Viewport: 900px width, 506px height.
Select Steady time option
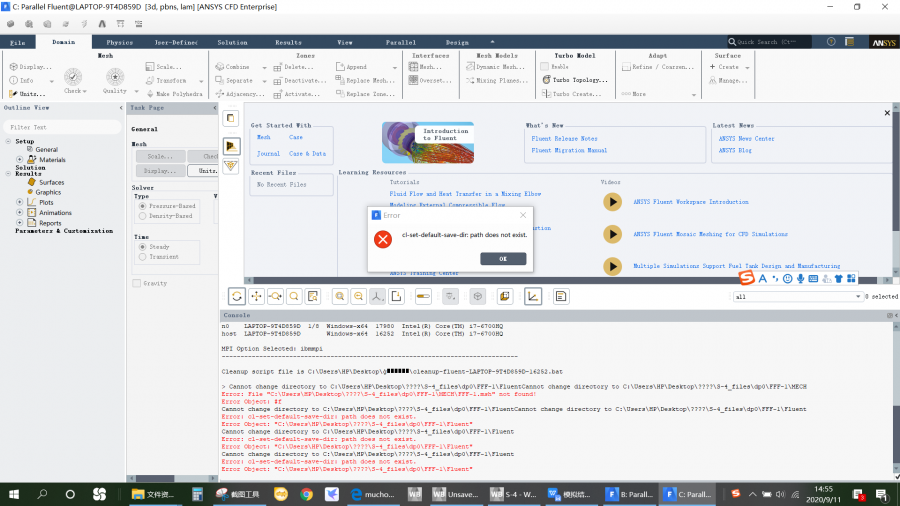coord(142,247)
